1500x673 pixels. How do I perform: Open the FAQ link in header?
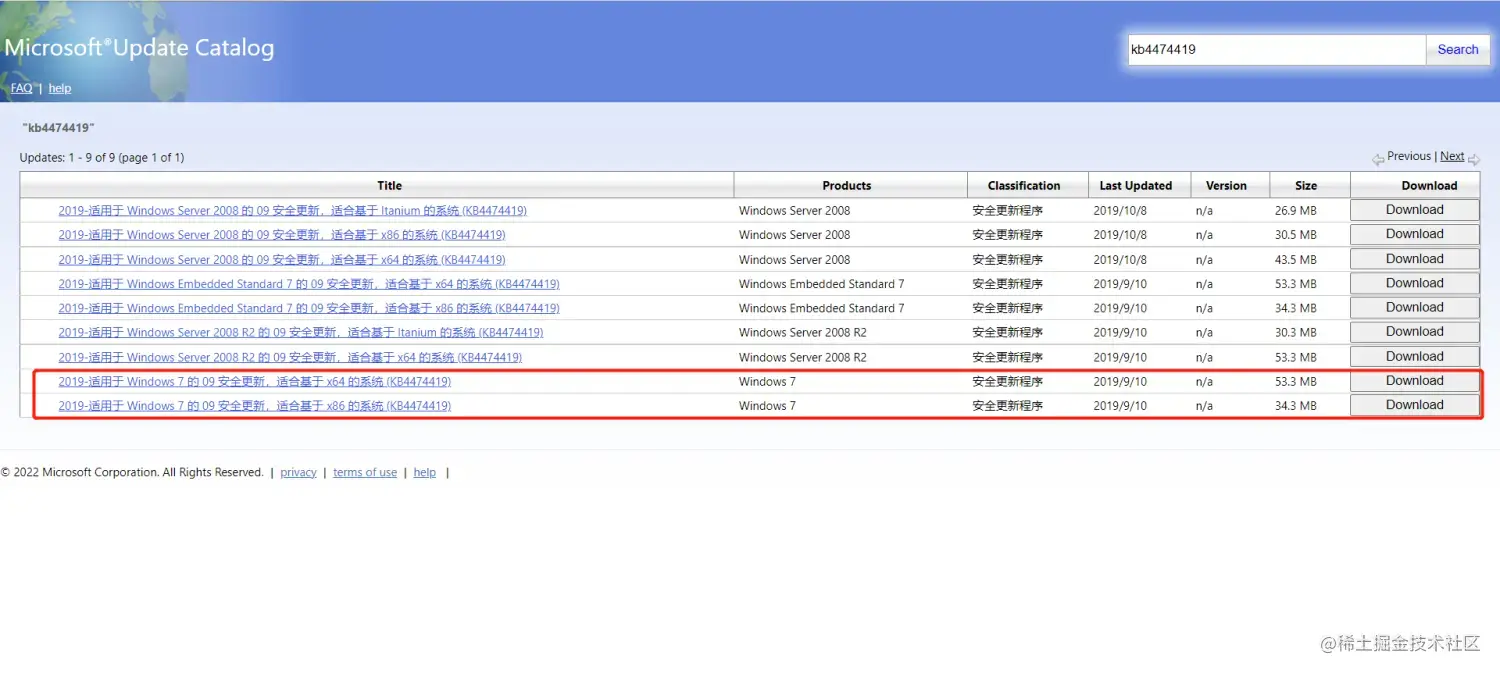(21, 88)
